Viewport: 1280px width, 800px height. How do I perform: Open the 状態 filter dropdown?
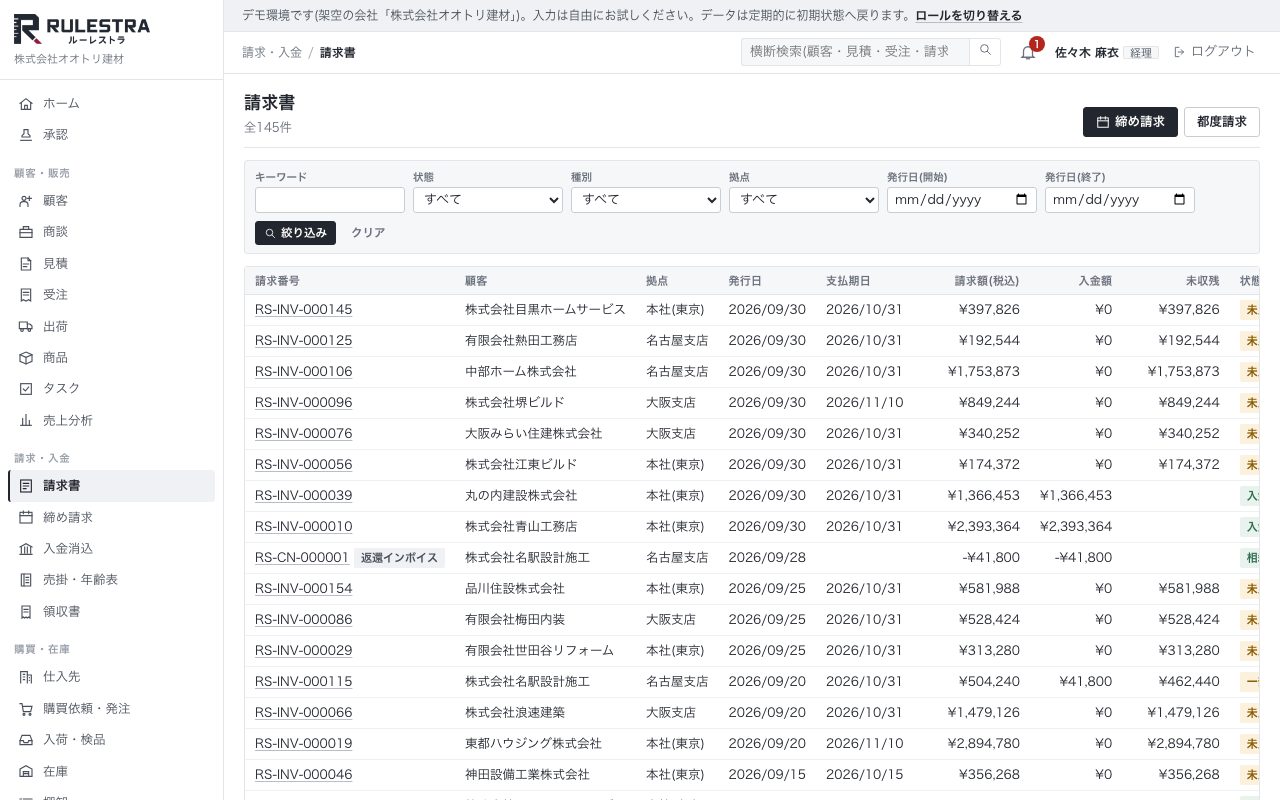488,199
